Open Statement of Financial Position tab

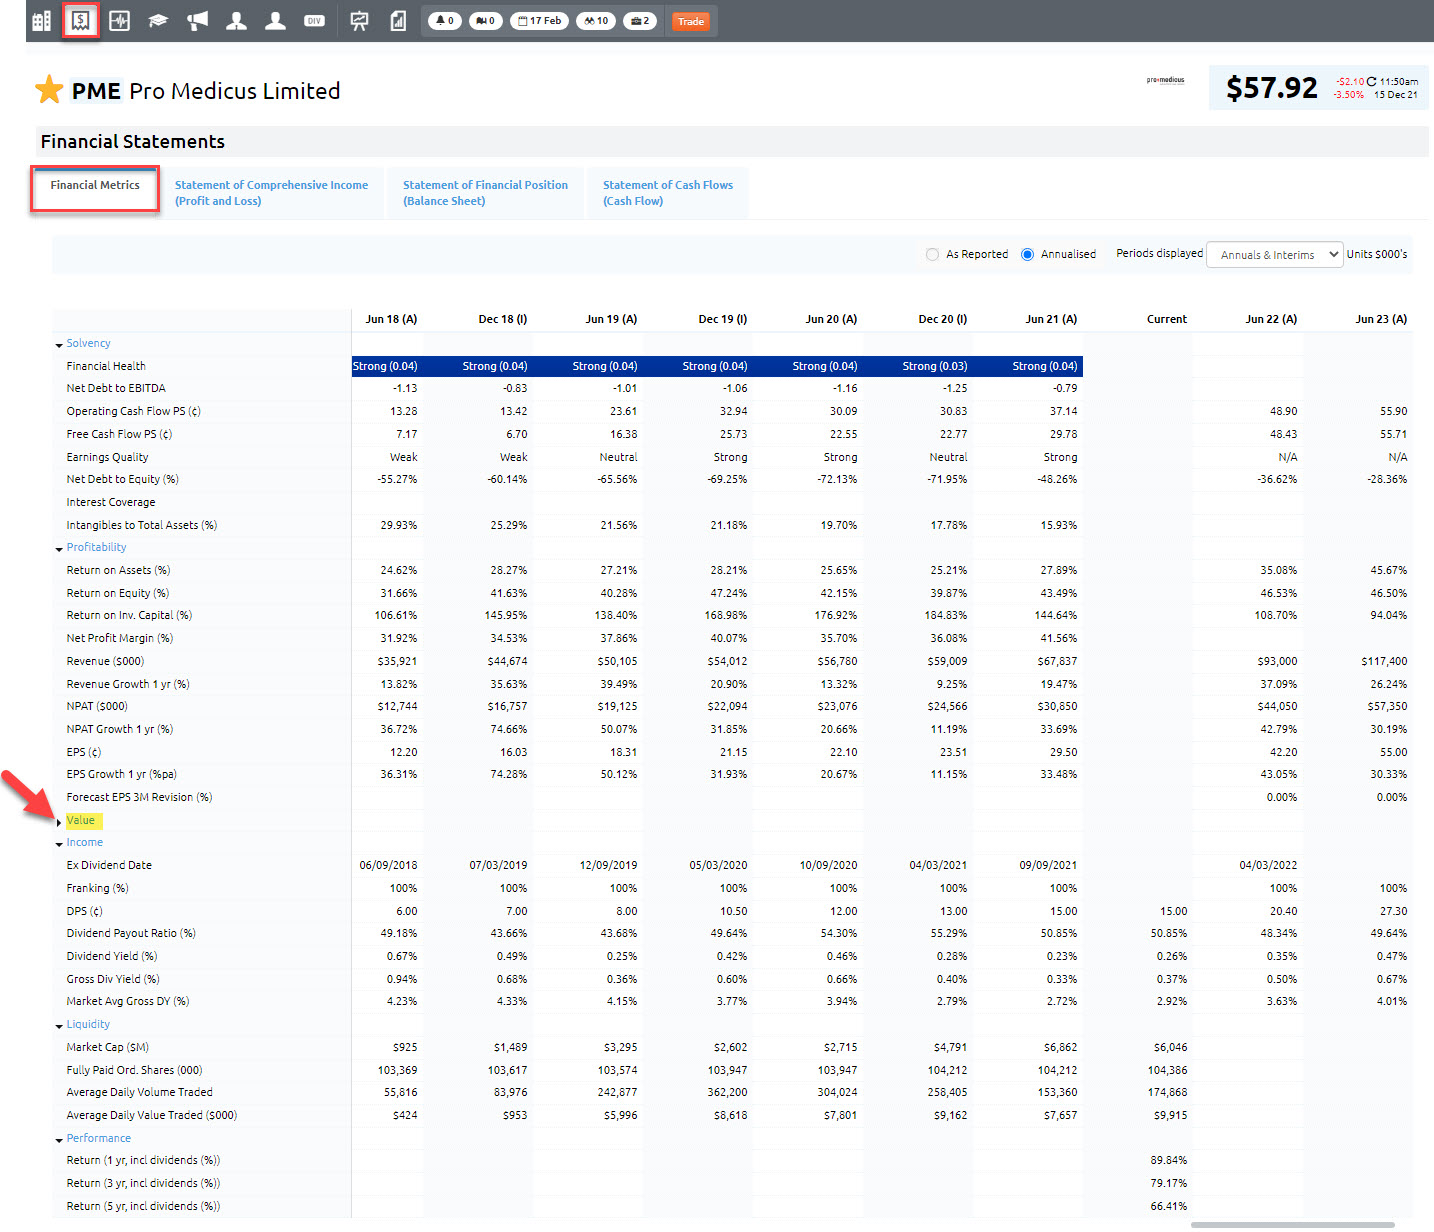(x=485, y=193)
